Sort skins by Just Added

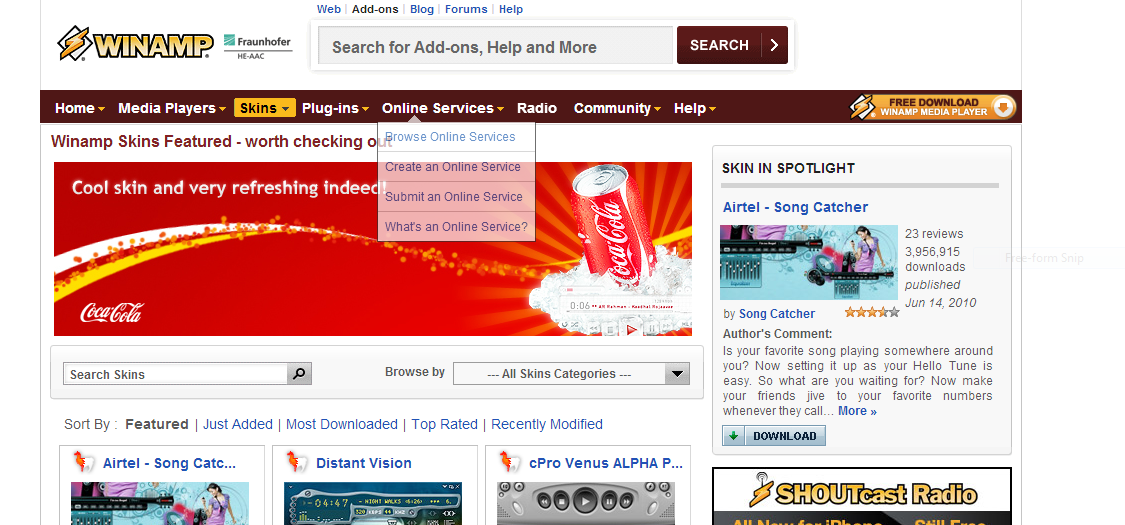pos(237,424)
